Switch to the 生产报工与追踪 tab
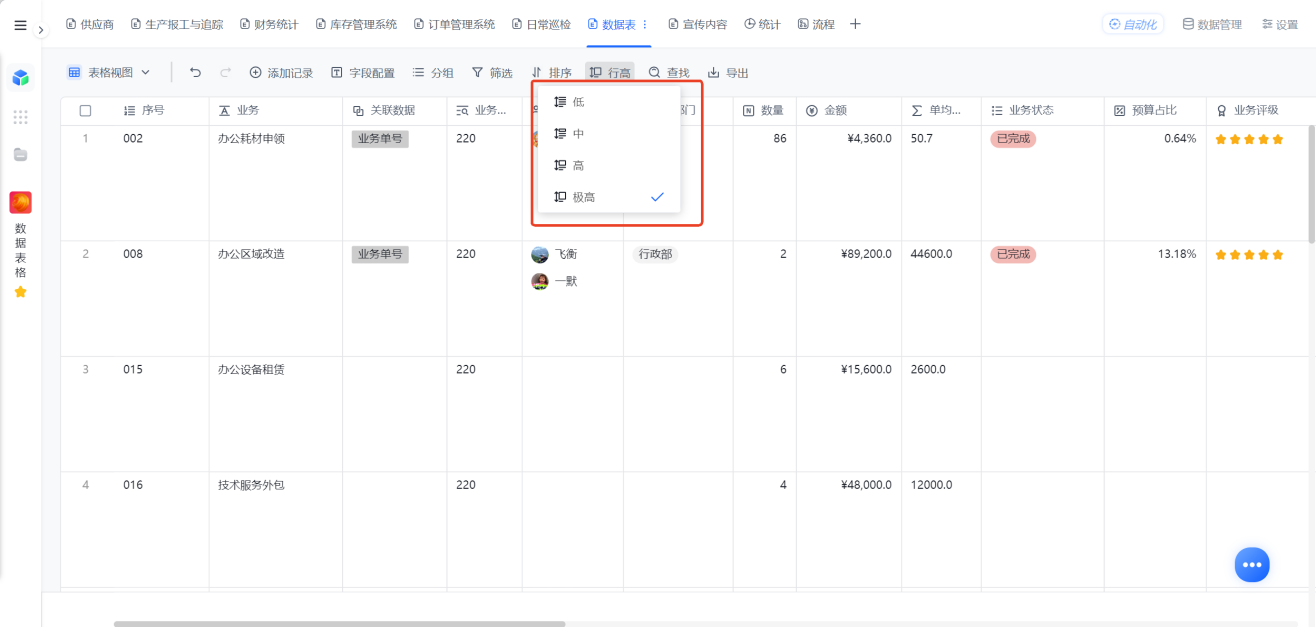 (177, 24)
